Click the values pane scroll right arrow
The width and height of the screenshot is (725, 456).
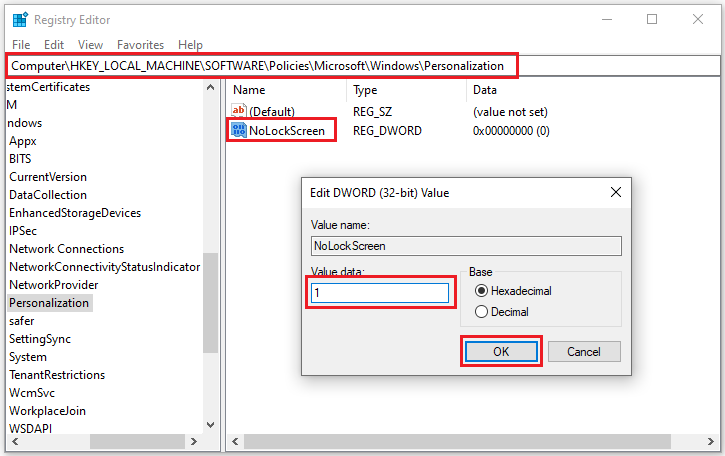pyautogui.click(x=710, y=442)
